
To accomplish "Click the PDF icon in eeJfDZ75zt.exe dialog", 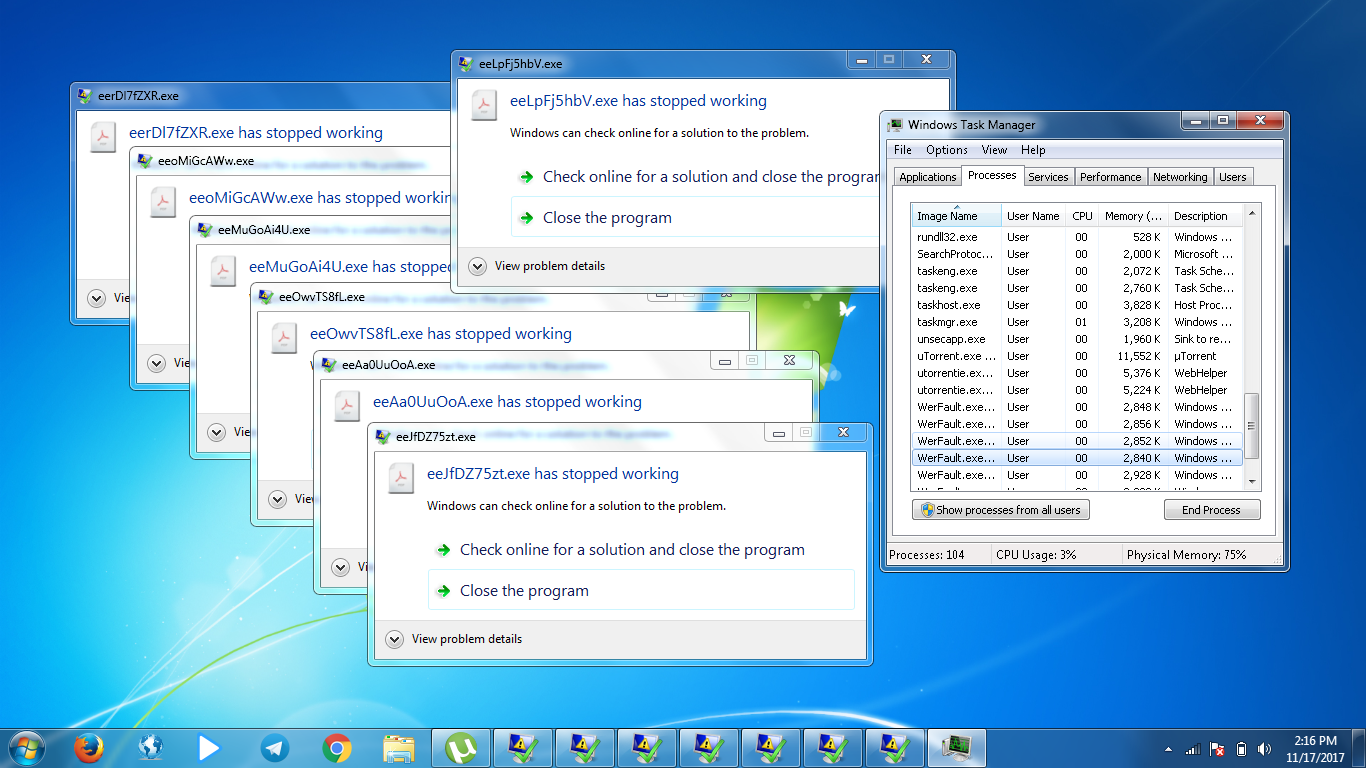I will point(402,478).
